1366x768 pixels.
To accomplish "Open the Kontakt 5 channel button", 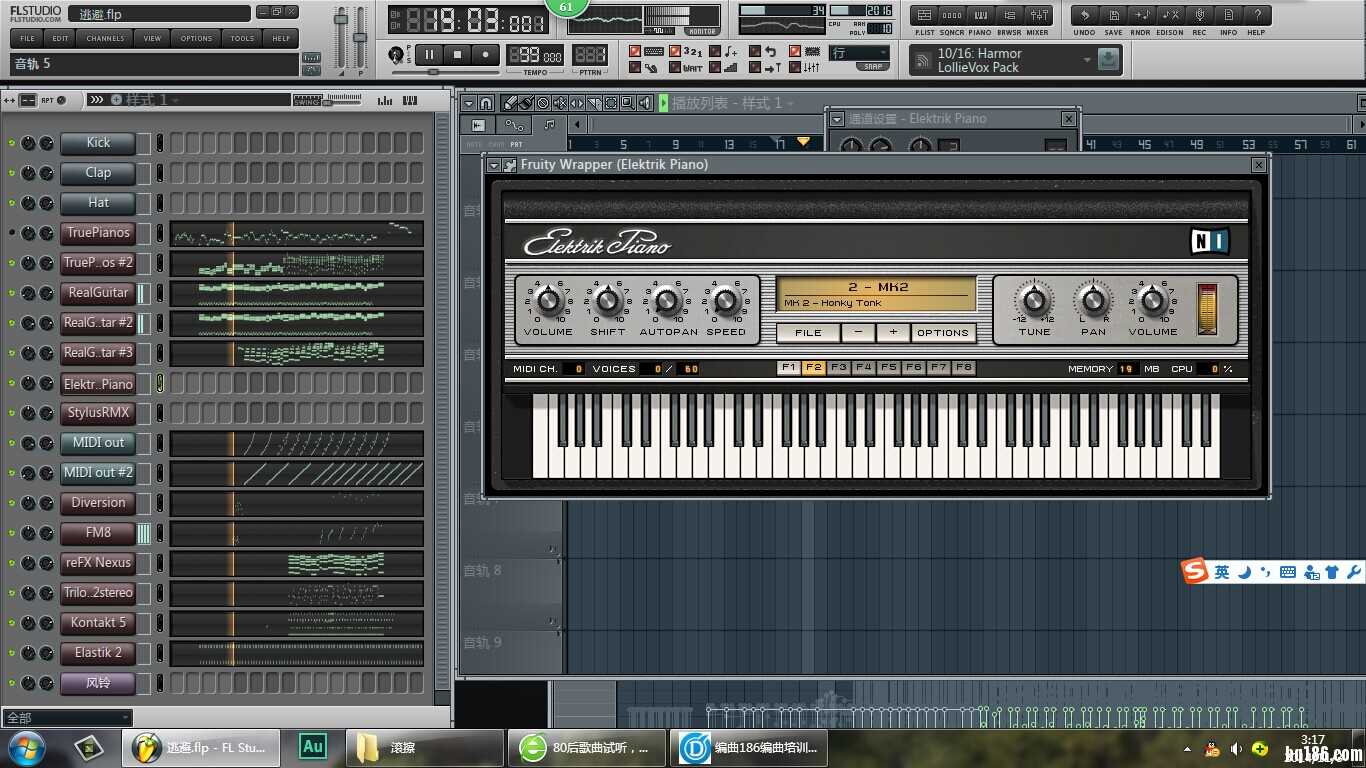I will [98, 623].
